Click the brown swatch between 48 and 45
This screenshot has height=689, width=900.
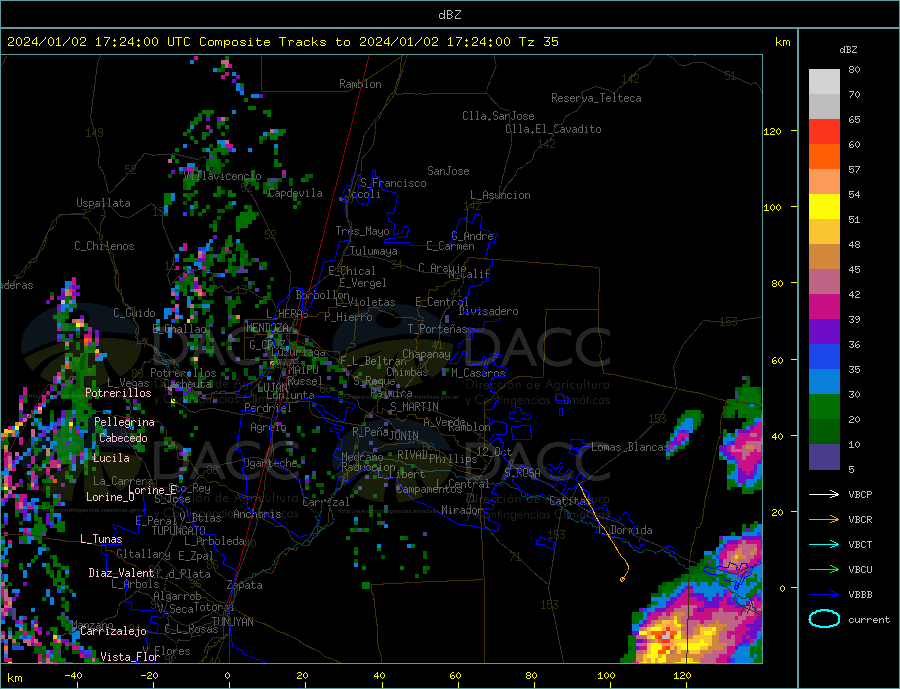(x=824, y=257)
